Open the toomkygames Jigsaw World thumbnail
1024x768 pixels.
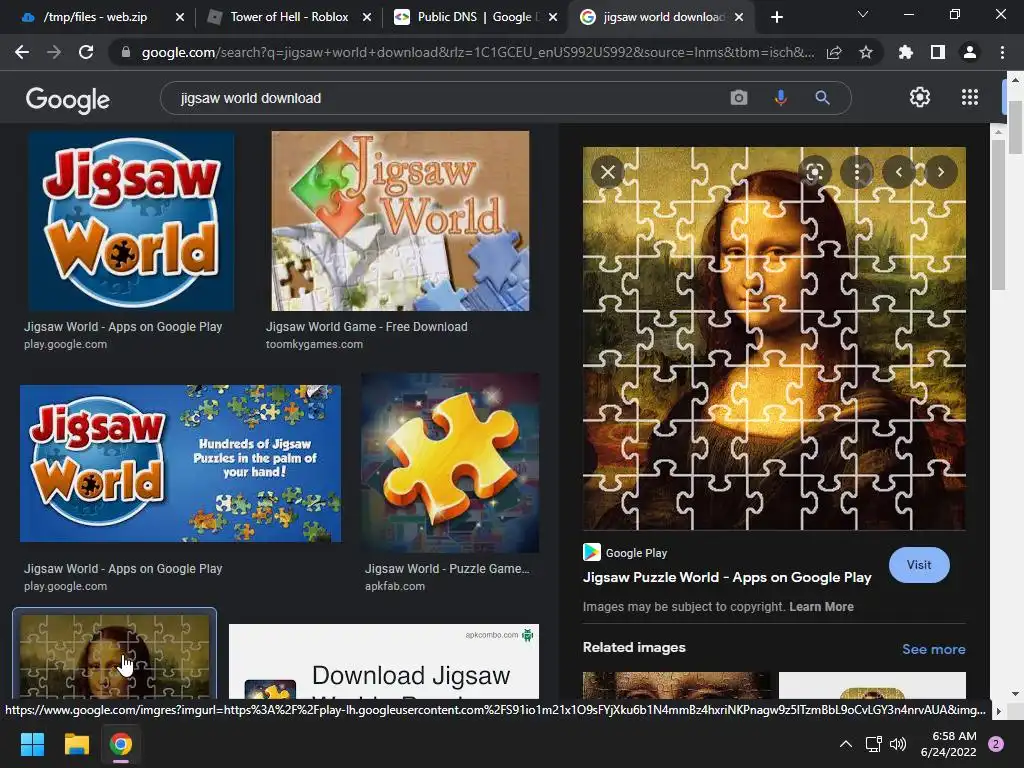pos(400,221)
